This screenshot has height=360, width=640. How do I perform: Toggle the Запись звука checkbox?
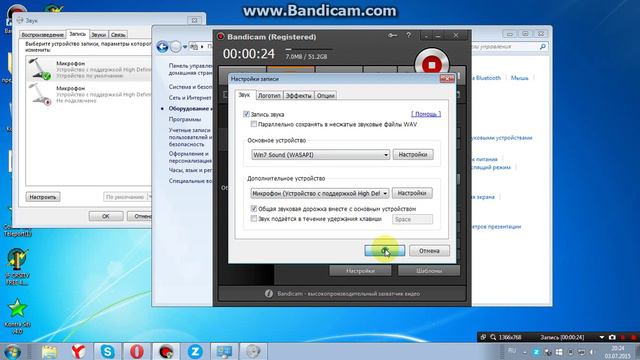pos(246,114)
